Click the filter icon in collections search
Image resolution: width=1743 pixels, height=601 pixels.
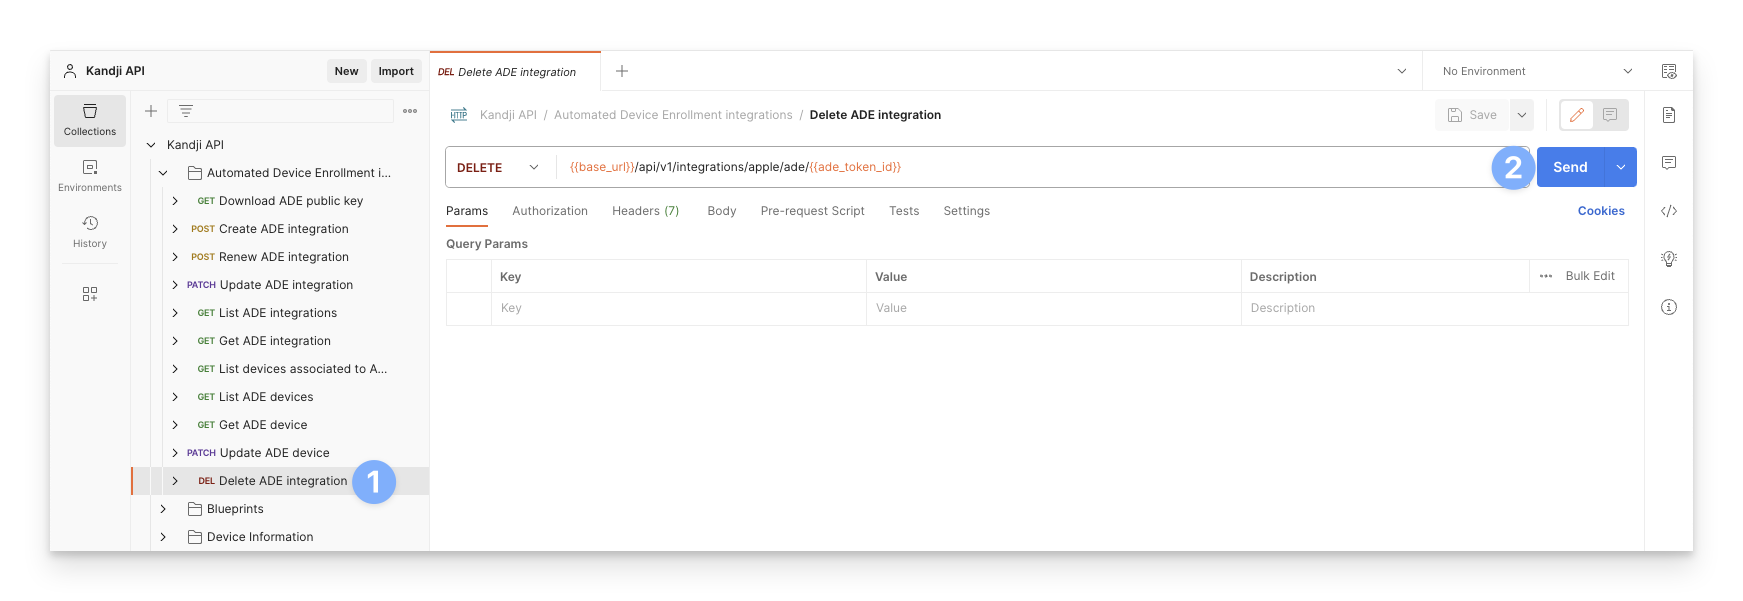tap(186, 111)
